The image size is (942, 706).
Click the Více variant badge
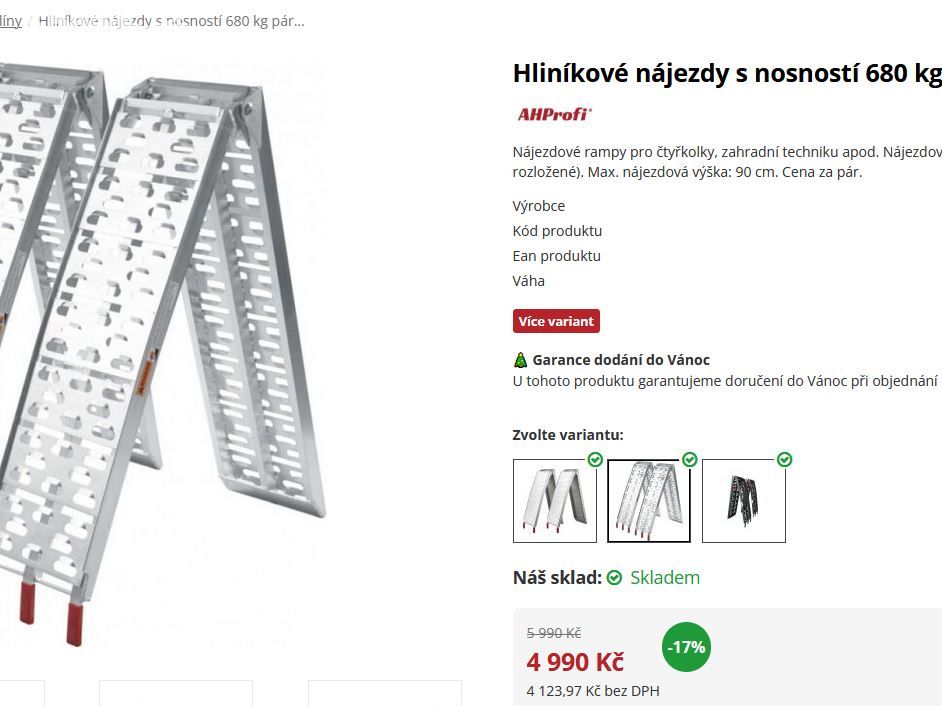[x=556, y=321]
